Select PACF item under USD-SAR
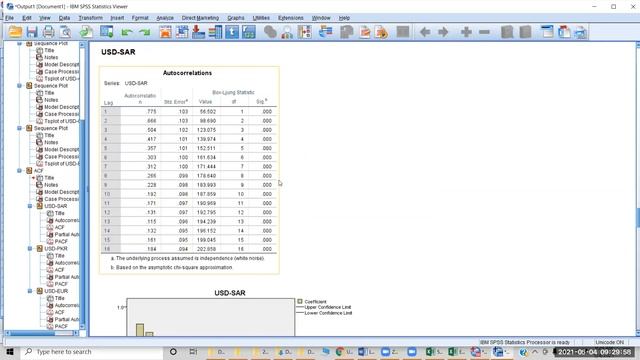 pyautogui.click(x=61, y=242)
